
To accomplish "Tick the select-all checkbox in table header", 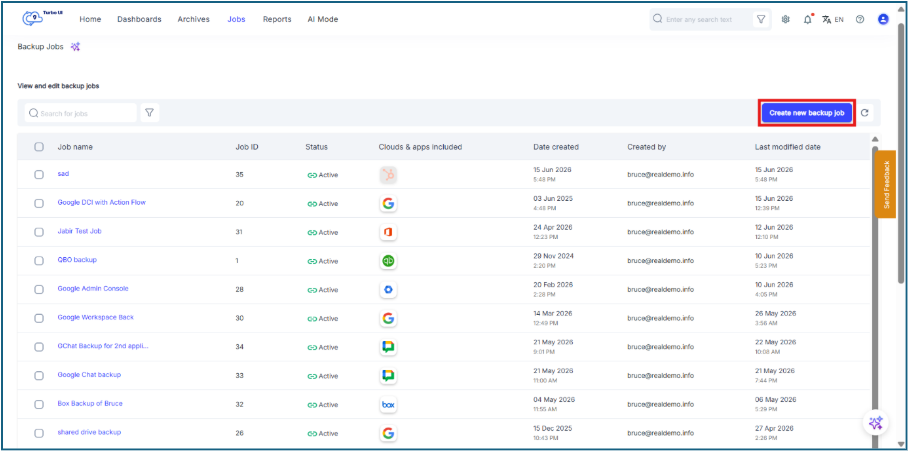I will pyautogui.click(x=39, y=147).
